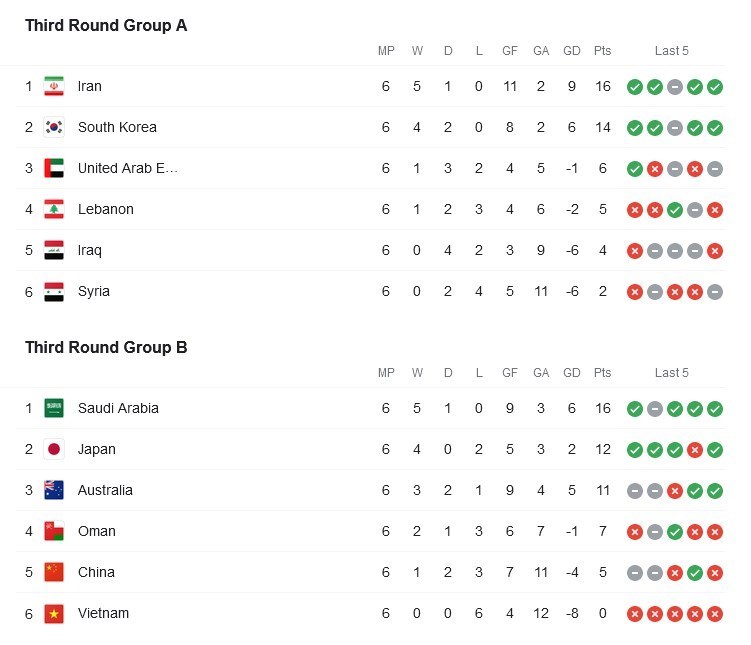Viewport: 751px width, 645px height.
Task: Click the Australia flag icon
Action: pyautogui.click(x=54, y=490)
